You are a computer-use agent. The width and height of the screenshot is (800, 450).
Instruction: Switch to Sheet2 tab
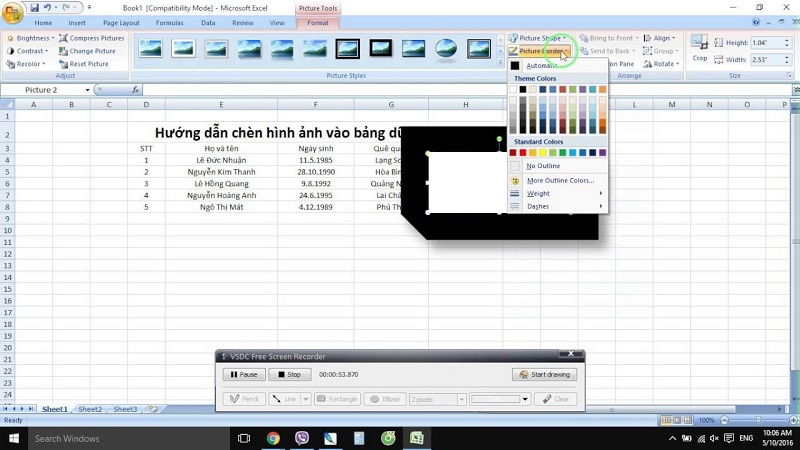click(90, 409)
